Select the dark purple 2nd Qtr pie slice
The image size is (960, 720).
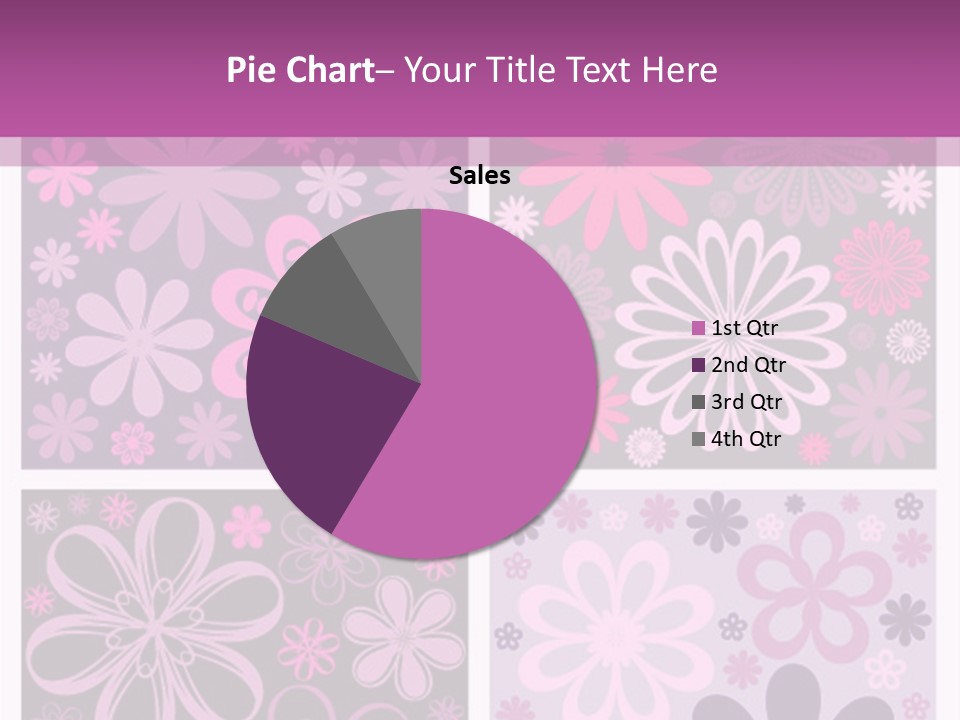coord(320,410)
